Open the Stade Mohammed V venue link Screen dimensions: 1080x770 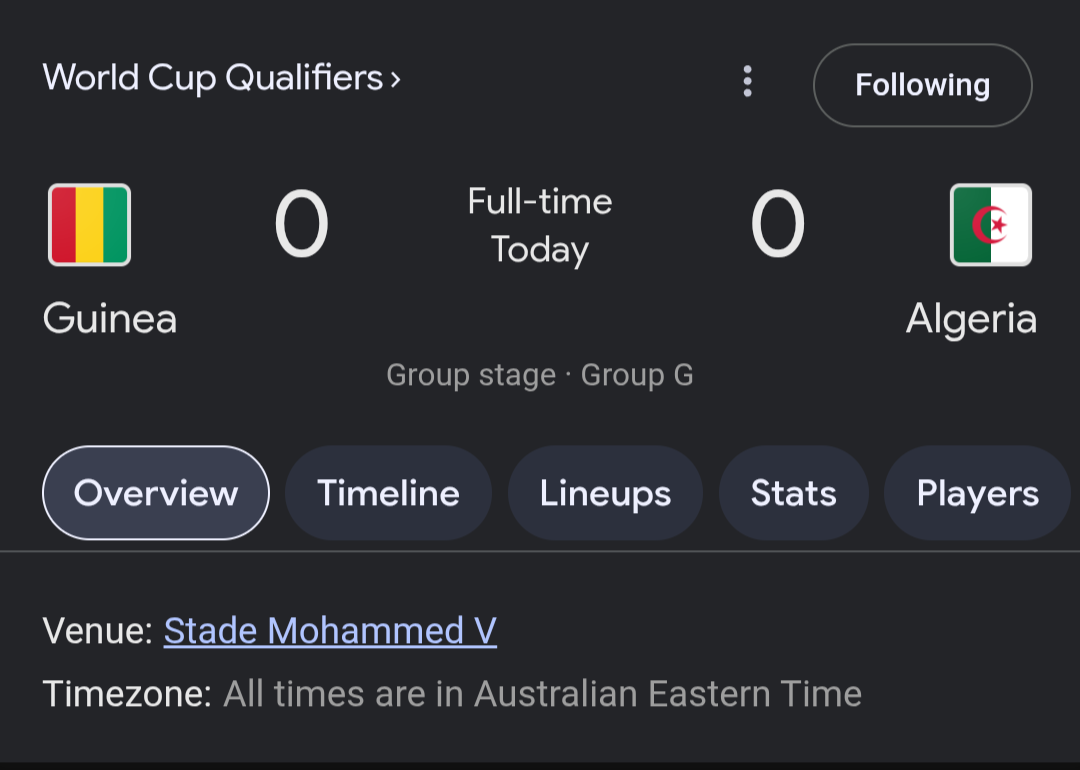[330, 631]
